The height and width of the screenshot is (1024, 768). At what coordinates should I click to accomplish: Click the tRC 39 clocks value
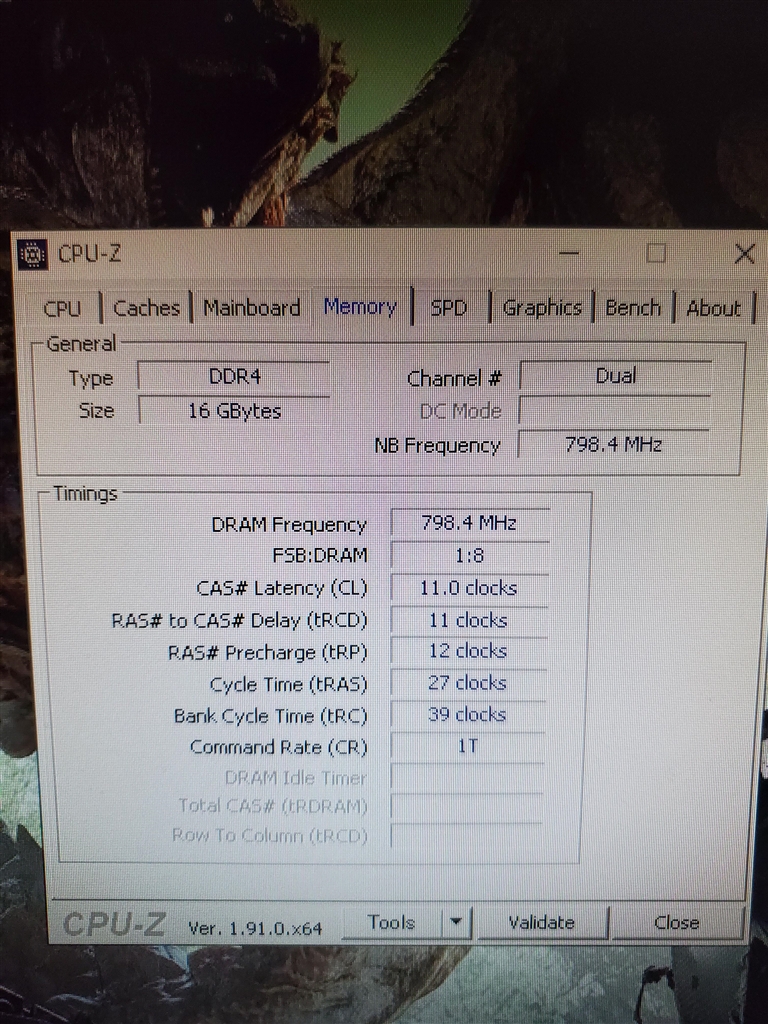pos(468,714)
